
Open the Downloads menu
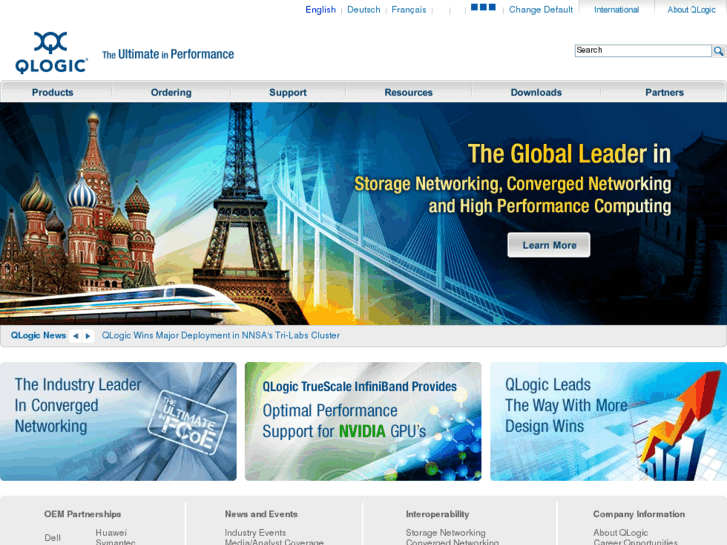click(x=536, y=92)
